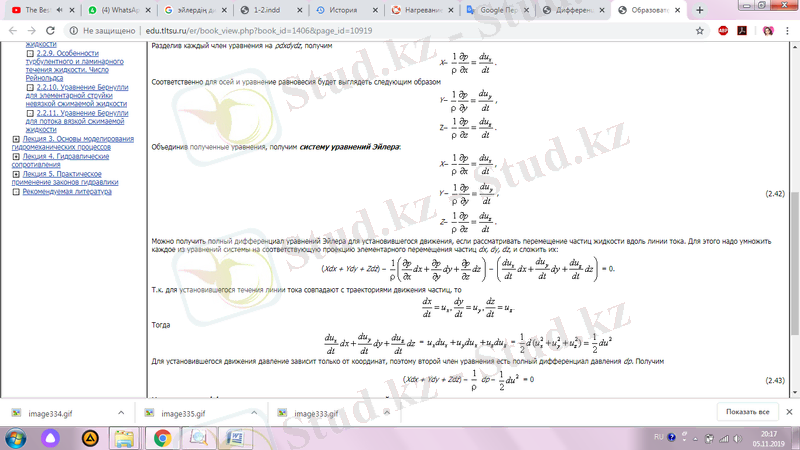Screen dimensions: 800x450
Task: Open the magnifier app in taskbar
Action: point(198,438)
